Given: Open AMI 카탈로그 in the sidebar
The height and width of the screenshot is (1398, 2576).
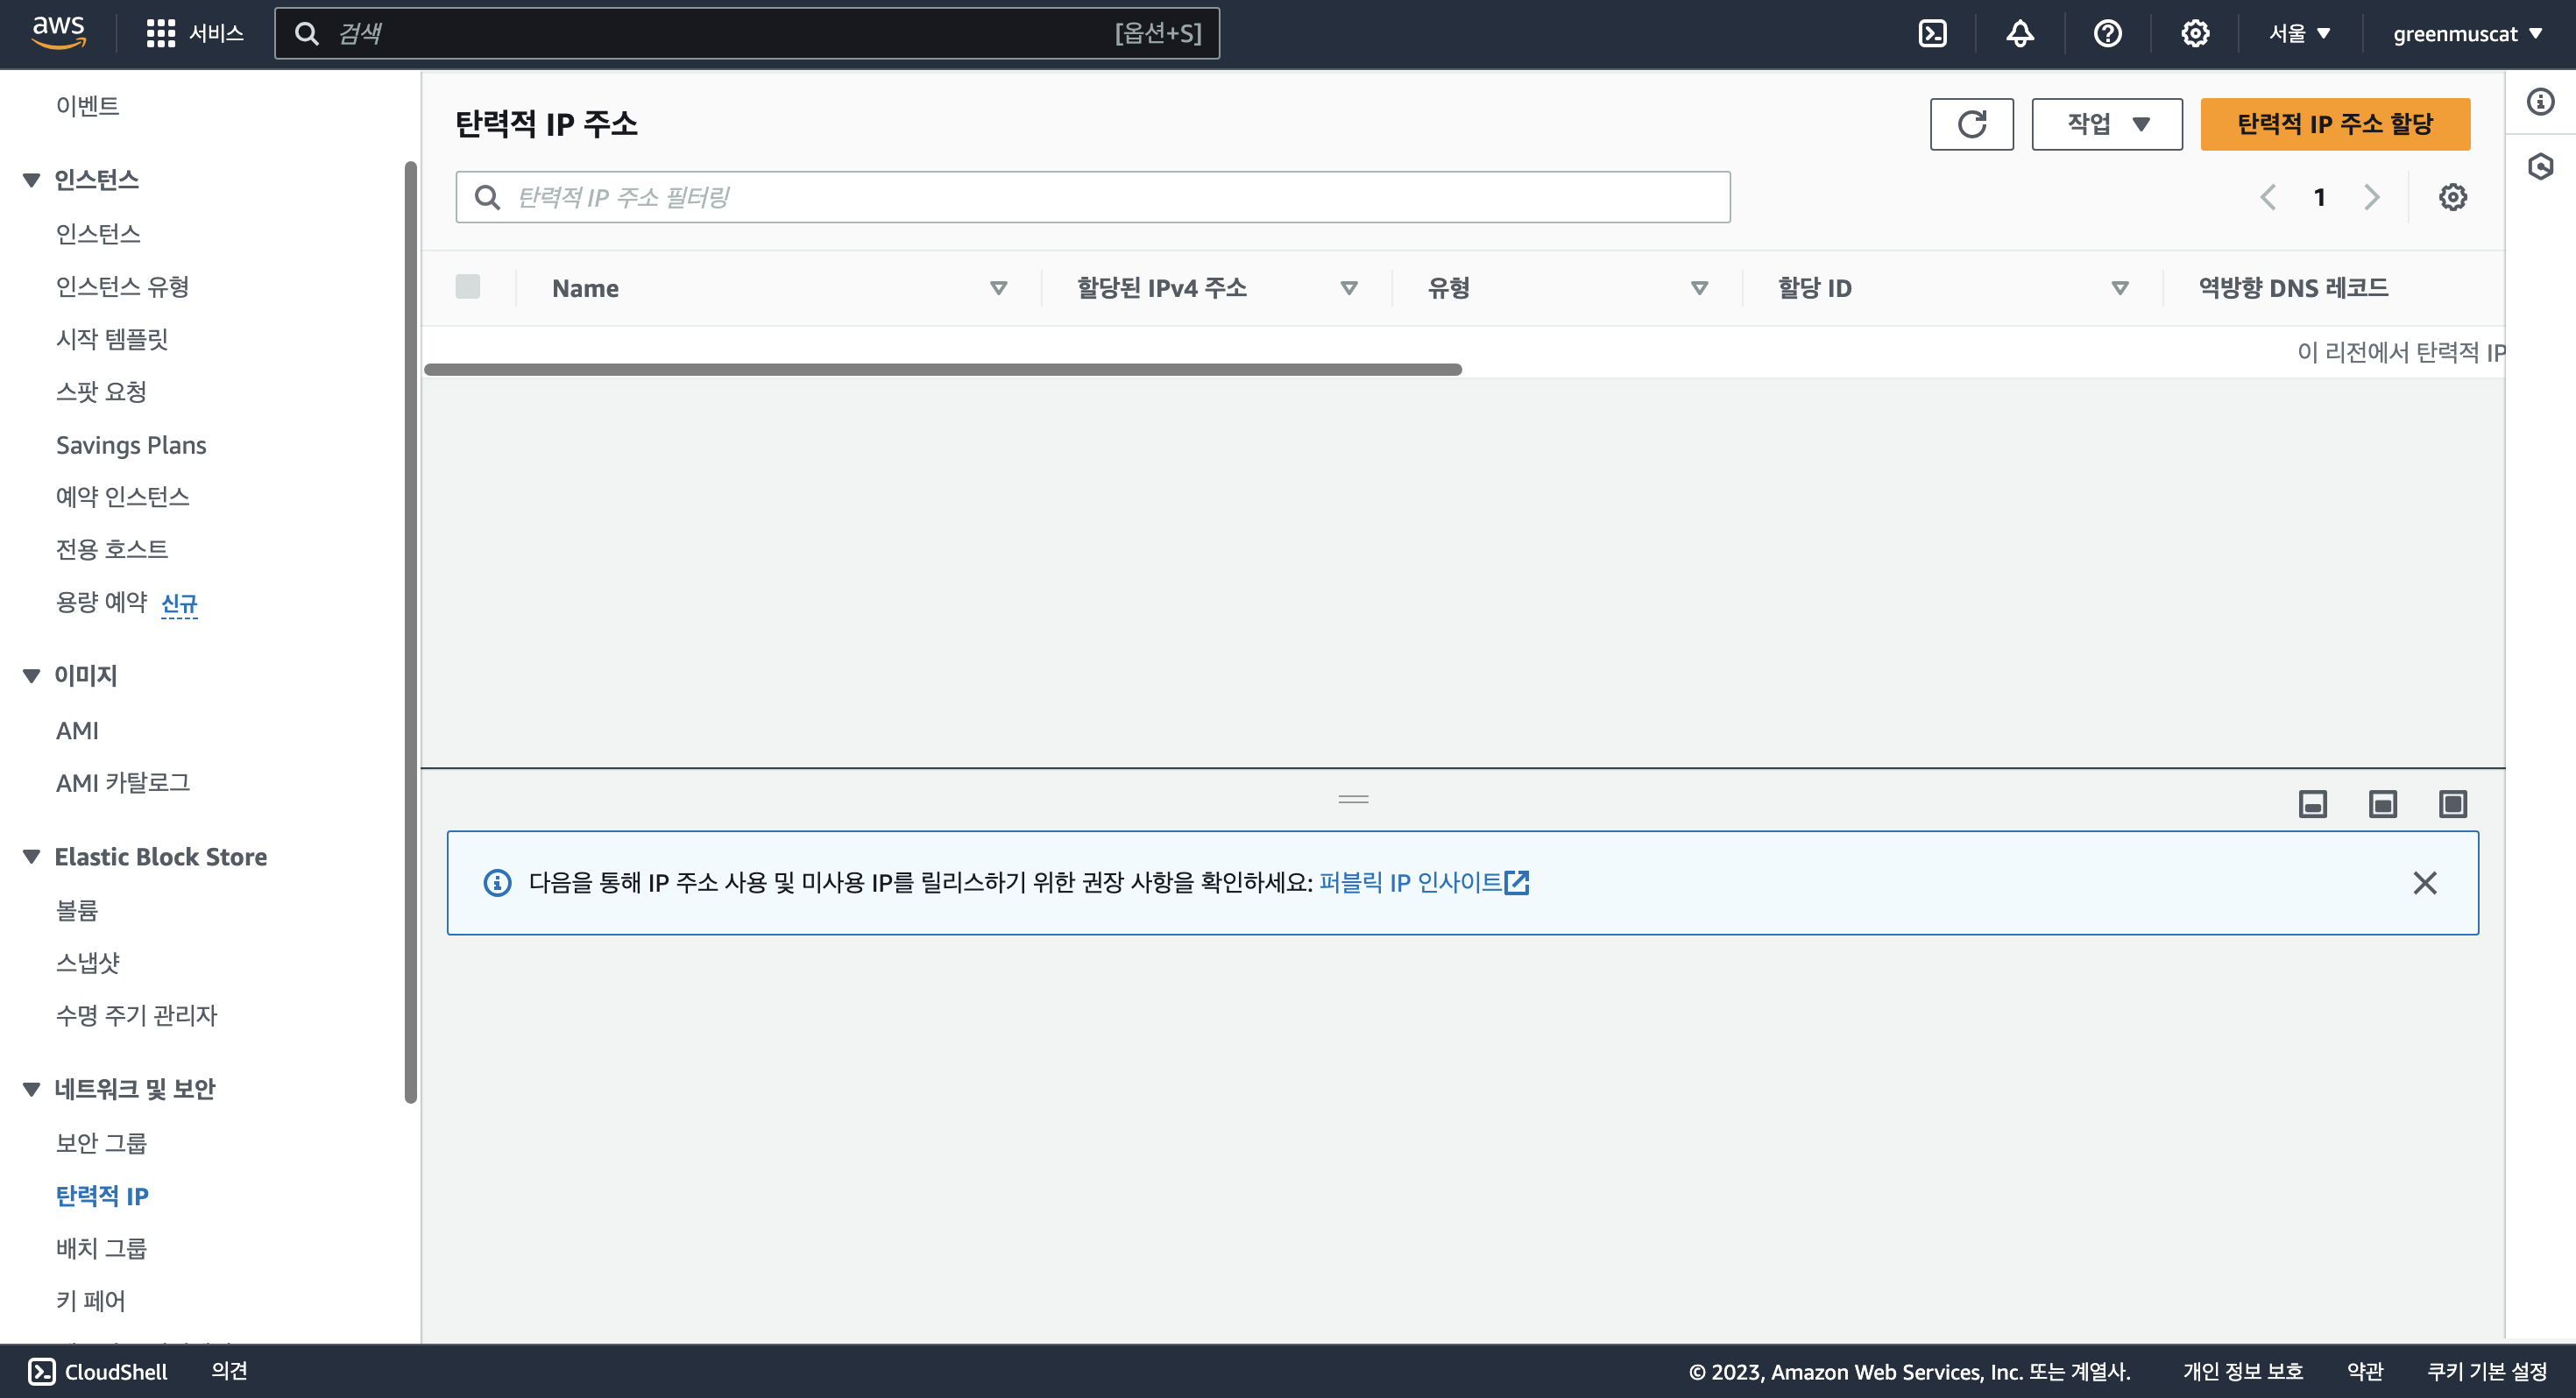Looking at the screenshot, I should tap(122, 783).
